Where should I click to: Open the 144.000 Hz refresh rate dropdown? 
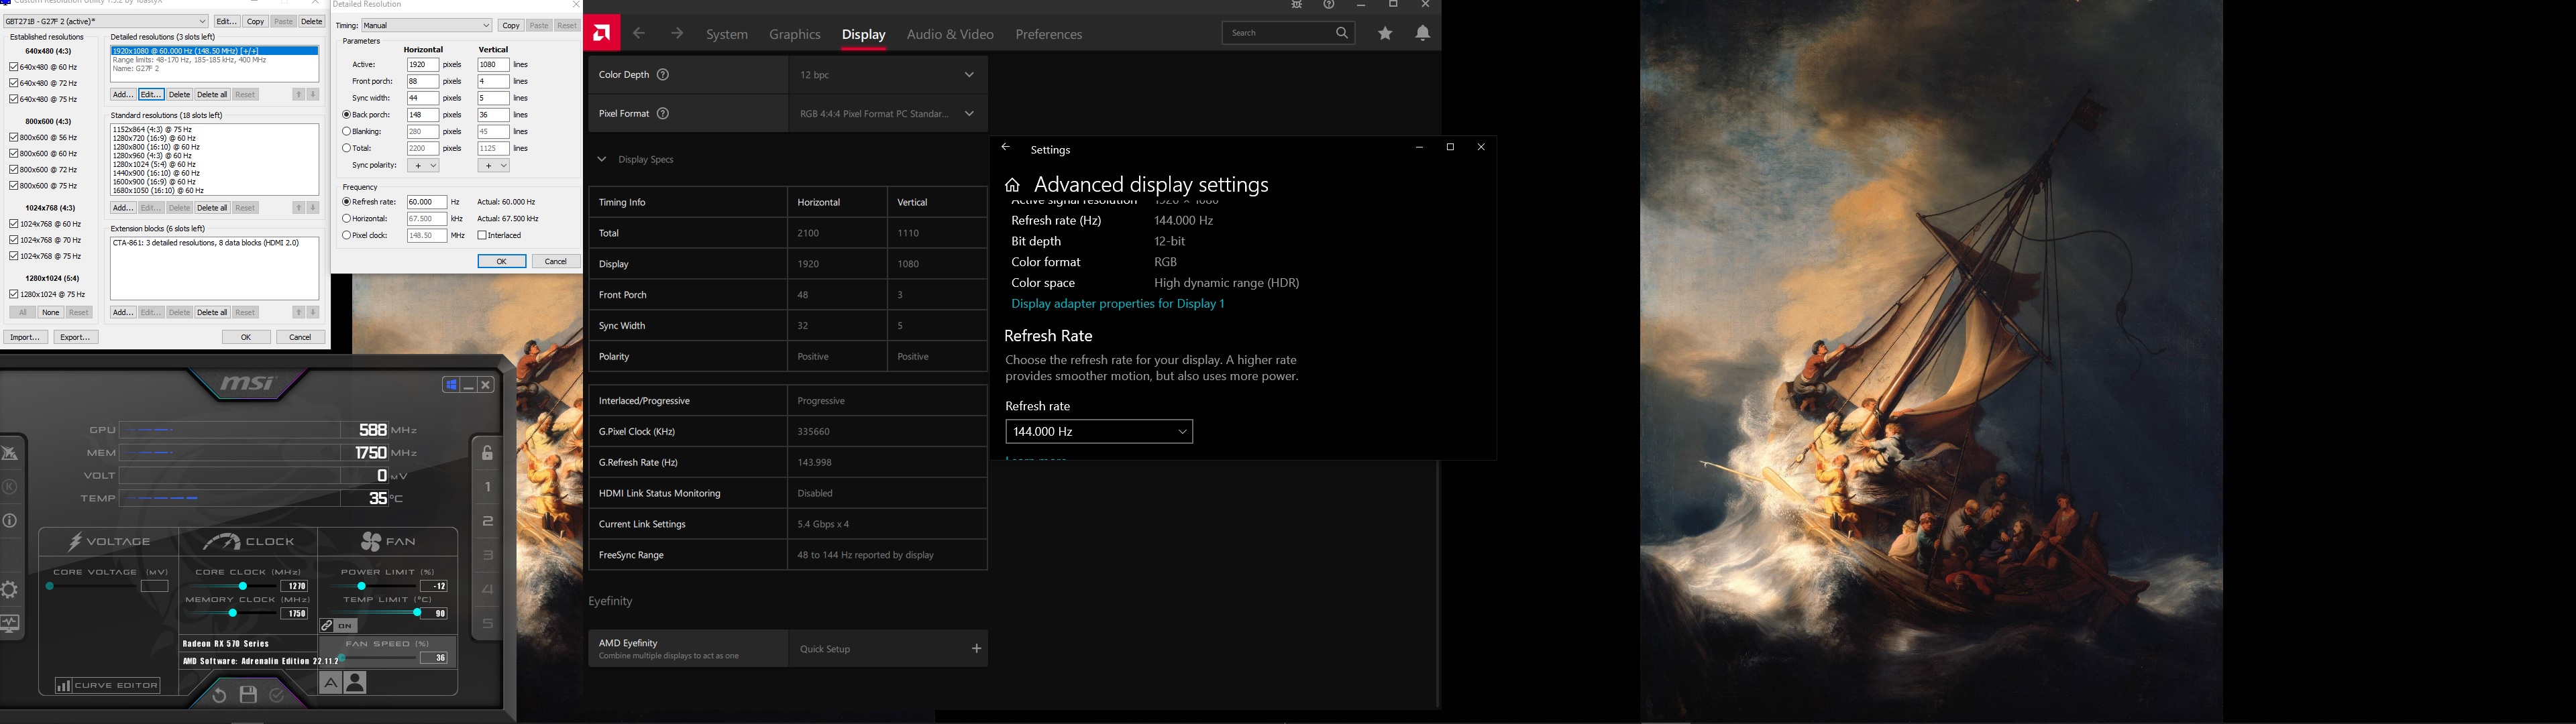[1098, 431]
